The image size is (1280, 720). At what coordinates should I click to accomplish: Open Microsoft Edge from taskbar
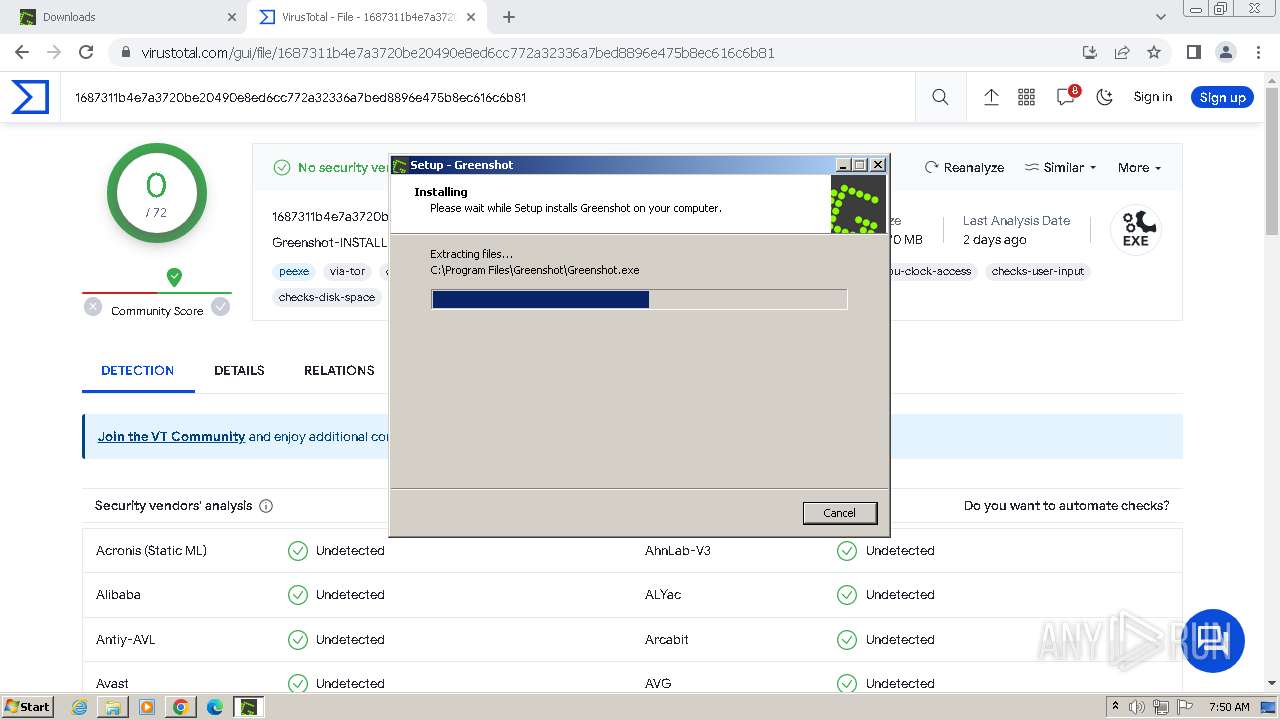(215, 707)
